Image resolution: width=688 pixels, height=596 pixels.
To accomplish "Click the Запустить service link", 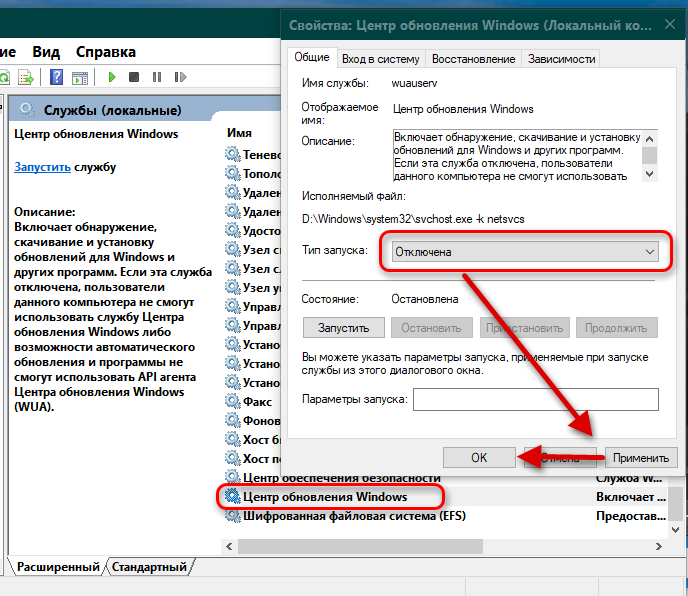I will (42, 167).
